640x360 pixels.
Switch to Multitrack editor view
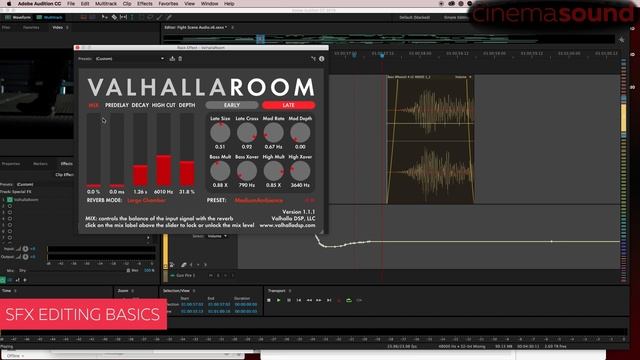pyautogui.click(x=49, y=18)
